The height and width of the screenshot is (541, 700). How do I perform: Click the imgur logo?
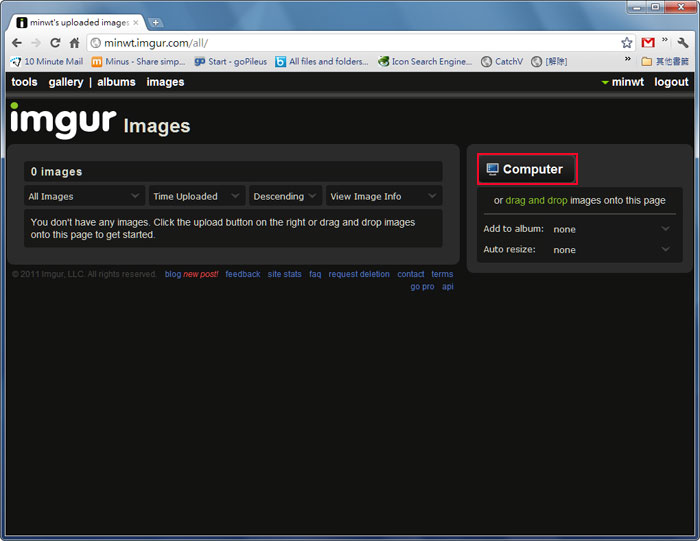63,120
